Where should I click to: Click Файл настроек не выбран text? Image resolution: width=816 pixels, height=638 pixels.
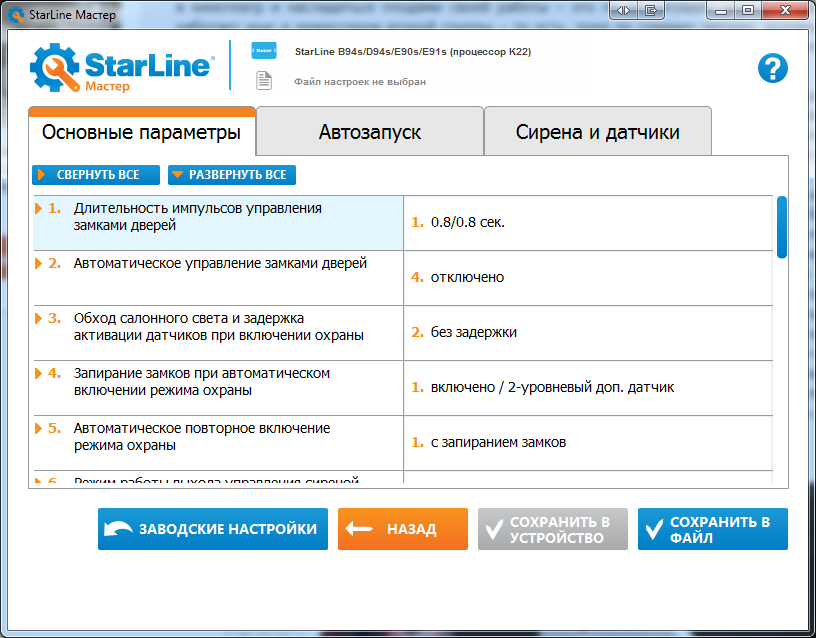[360, 82]
